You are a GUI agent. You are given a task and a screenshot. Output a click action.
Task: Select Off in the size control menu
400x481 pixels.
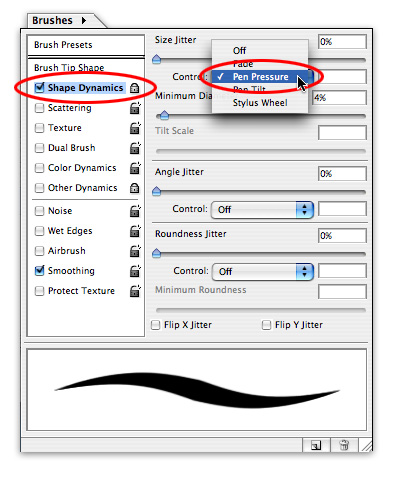coord(239,51)
